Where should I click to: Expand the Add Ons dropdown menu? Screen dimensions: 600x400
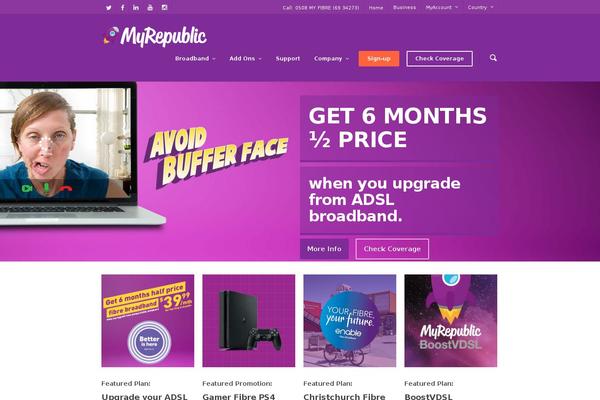[x=245, y=59]
